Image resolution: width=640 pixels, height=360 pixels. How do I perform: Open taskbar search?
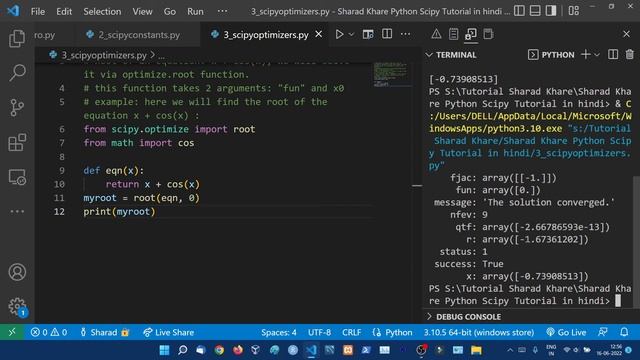182,350
